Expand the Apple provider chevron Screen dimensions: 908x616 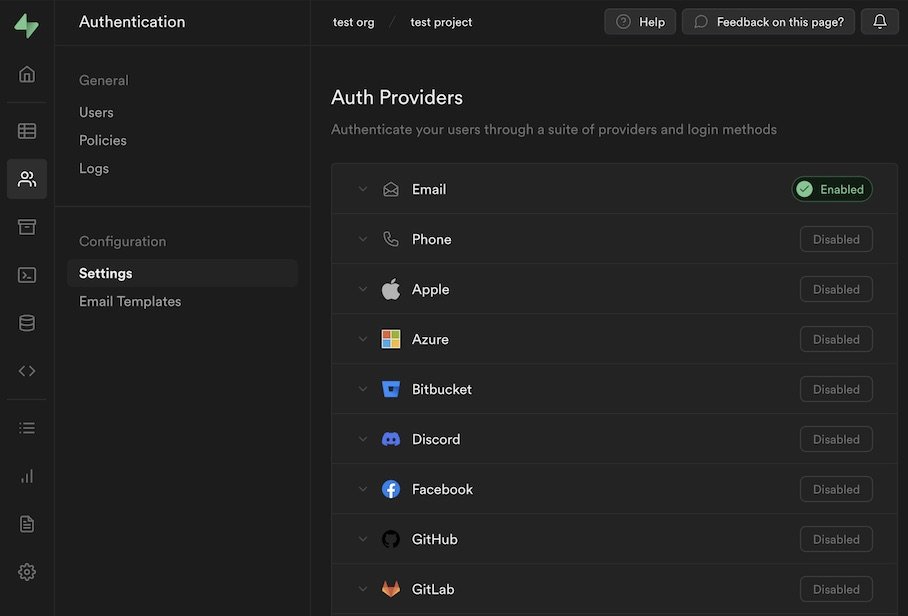point(363,289)
